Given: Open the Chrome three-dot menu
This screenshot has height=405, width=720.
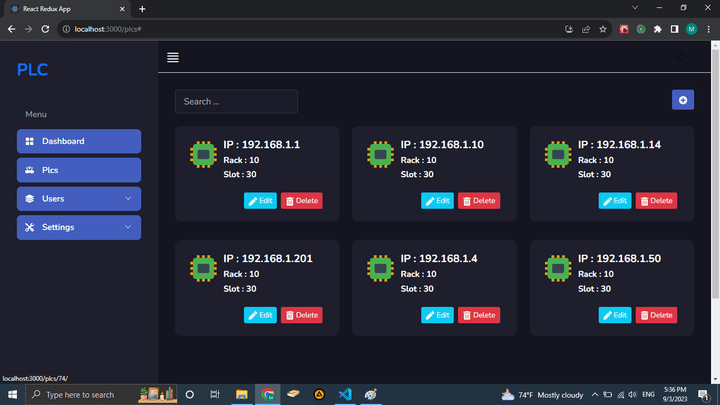Looking at the screenshot, I should pyautogui.click(x=709, y=29).
